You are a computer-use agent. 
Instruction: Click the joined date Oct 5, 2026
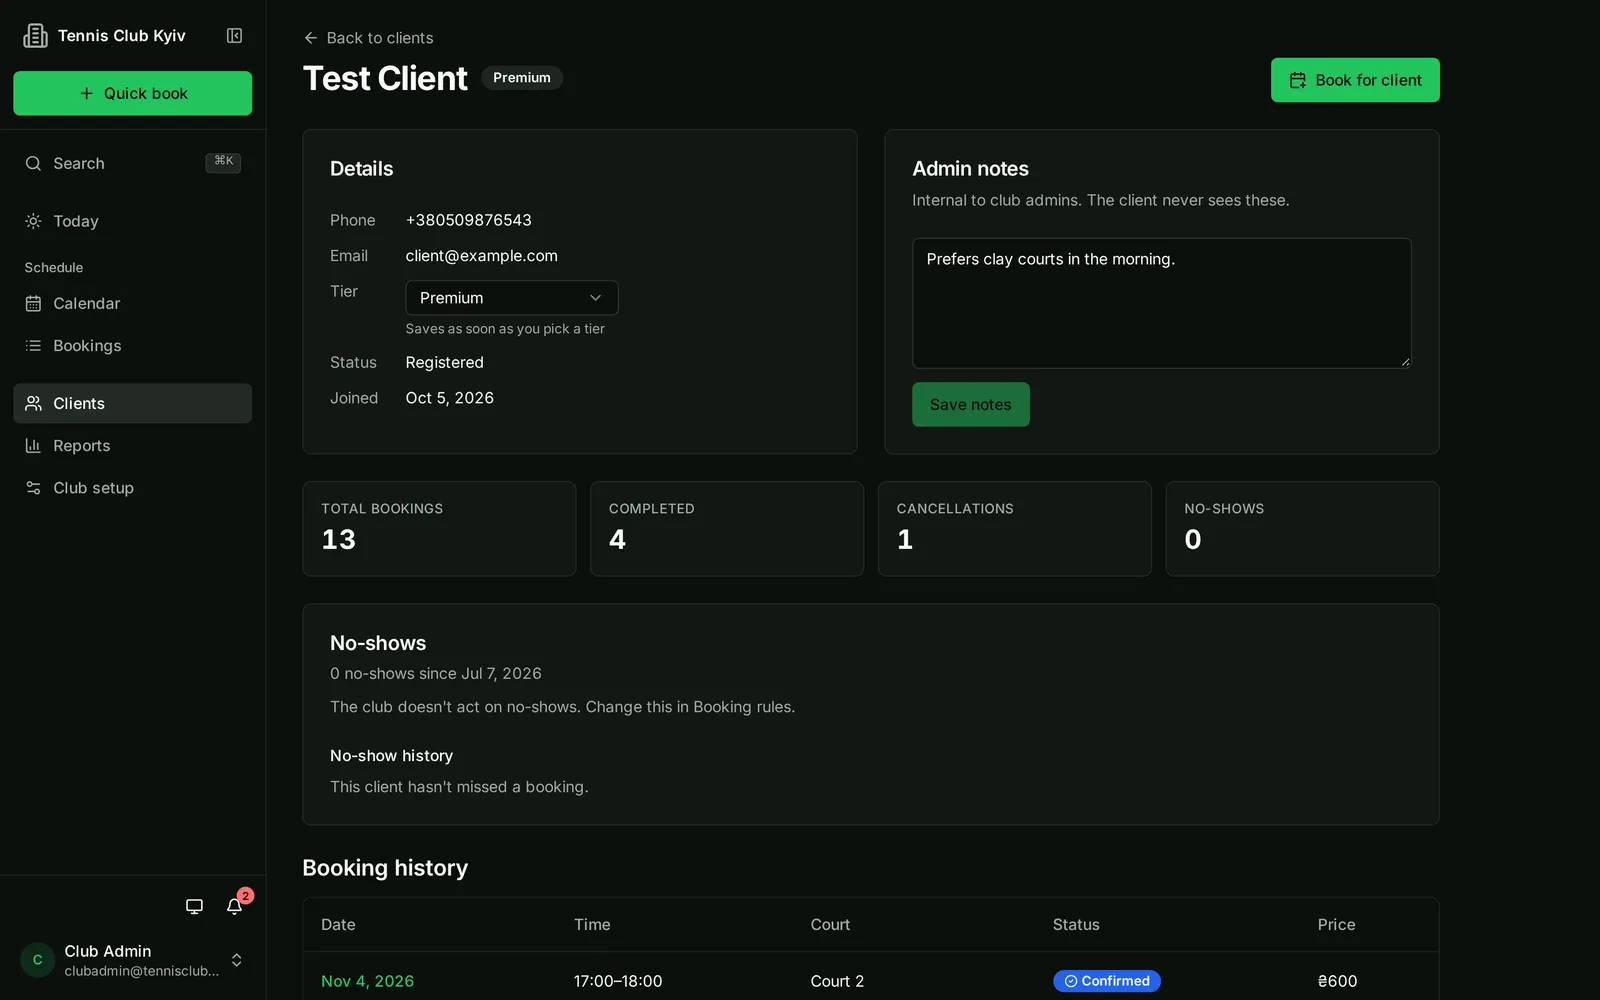pos(449,398)
